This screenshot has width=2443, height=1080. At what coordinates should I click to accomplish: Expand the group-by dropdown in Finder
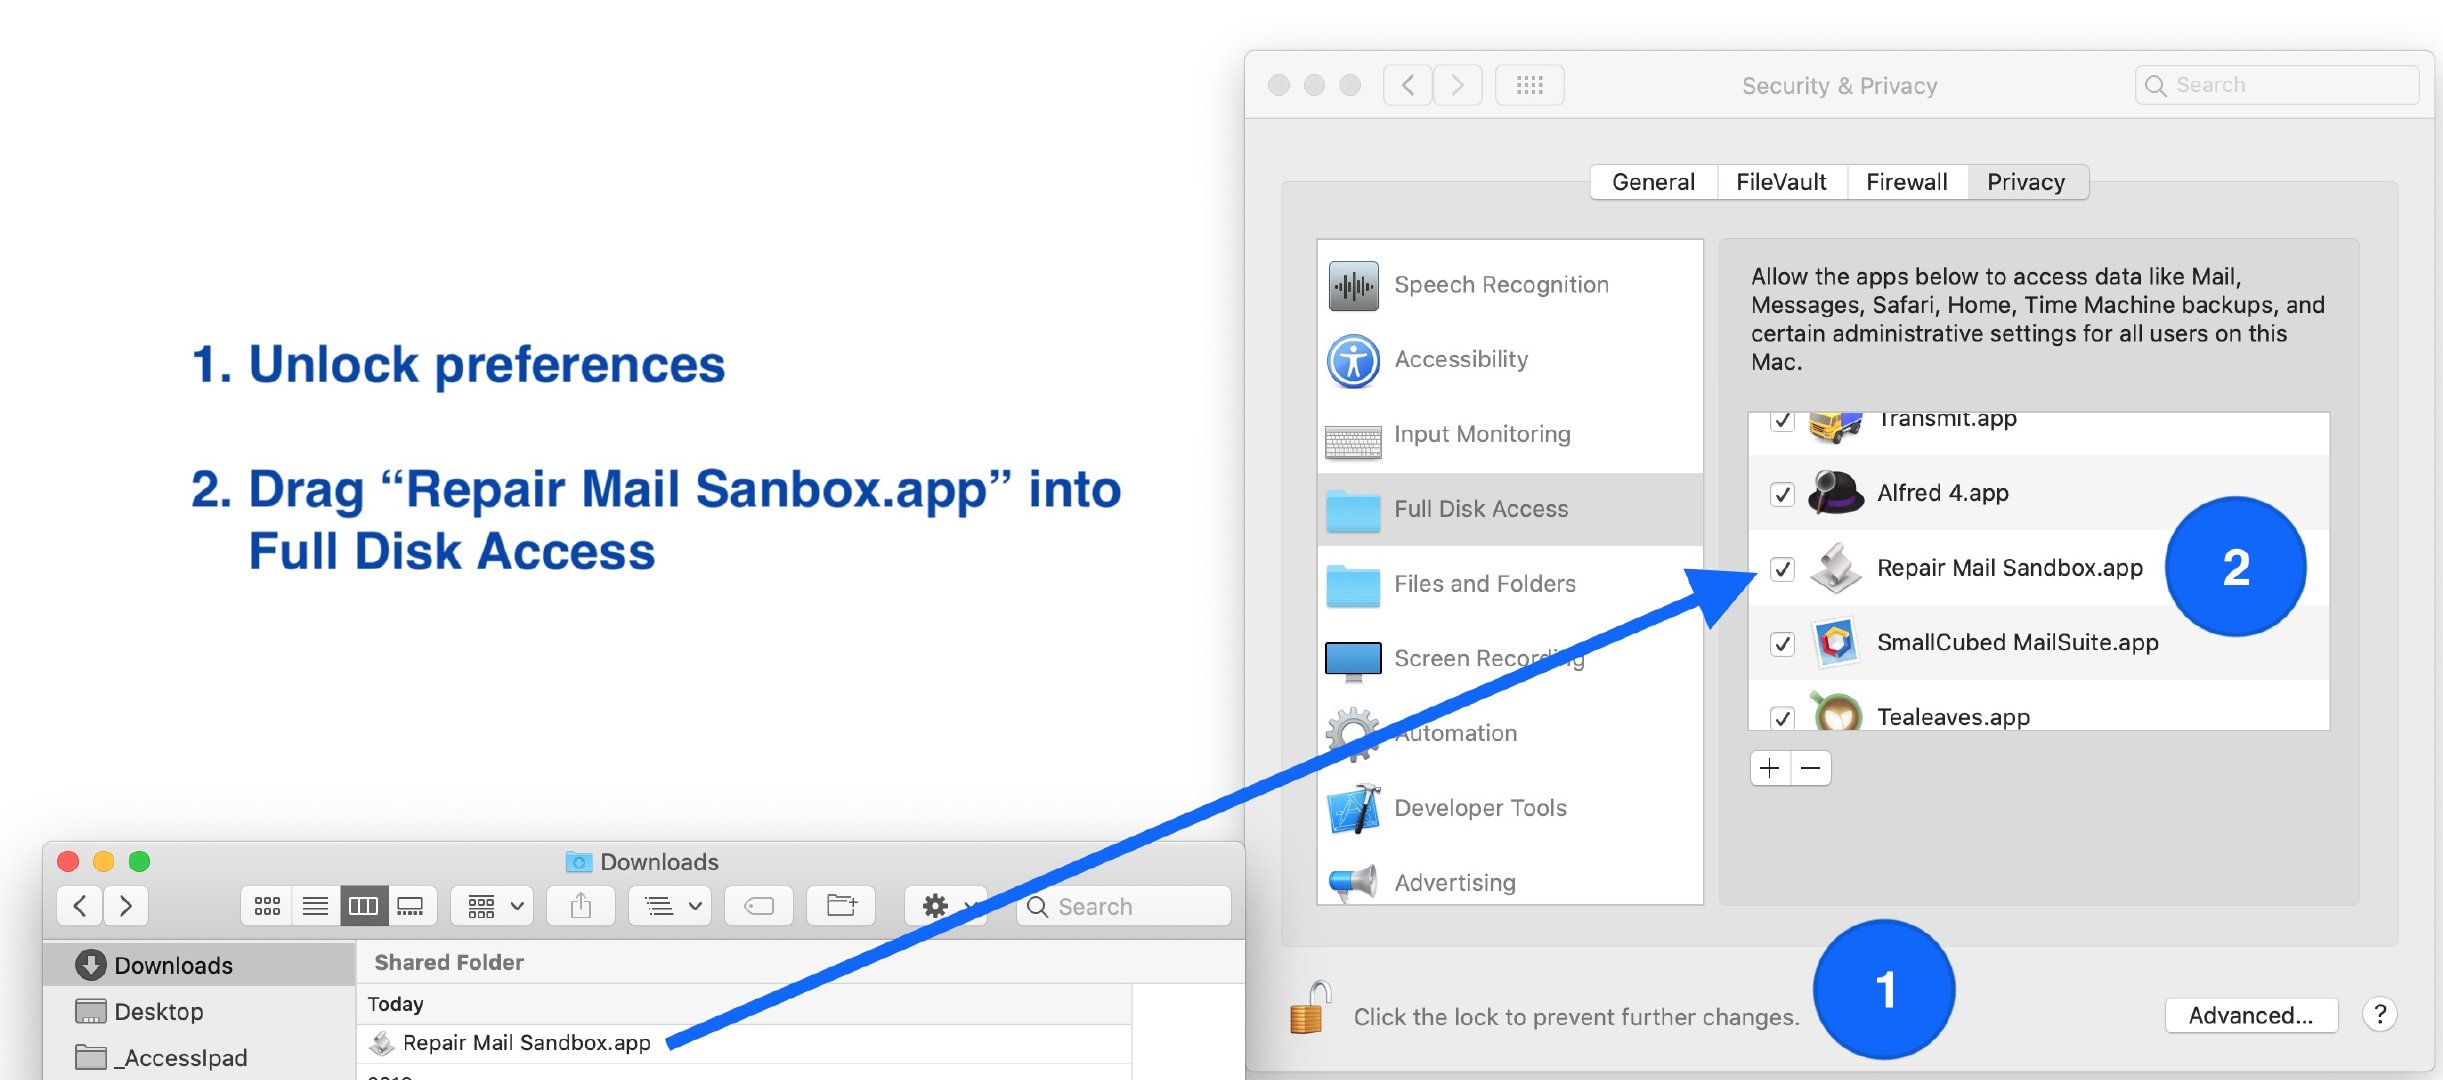tap(494, 906)
